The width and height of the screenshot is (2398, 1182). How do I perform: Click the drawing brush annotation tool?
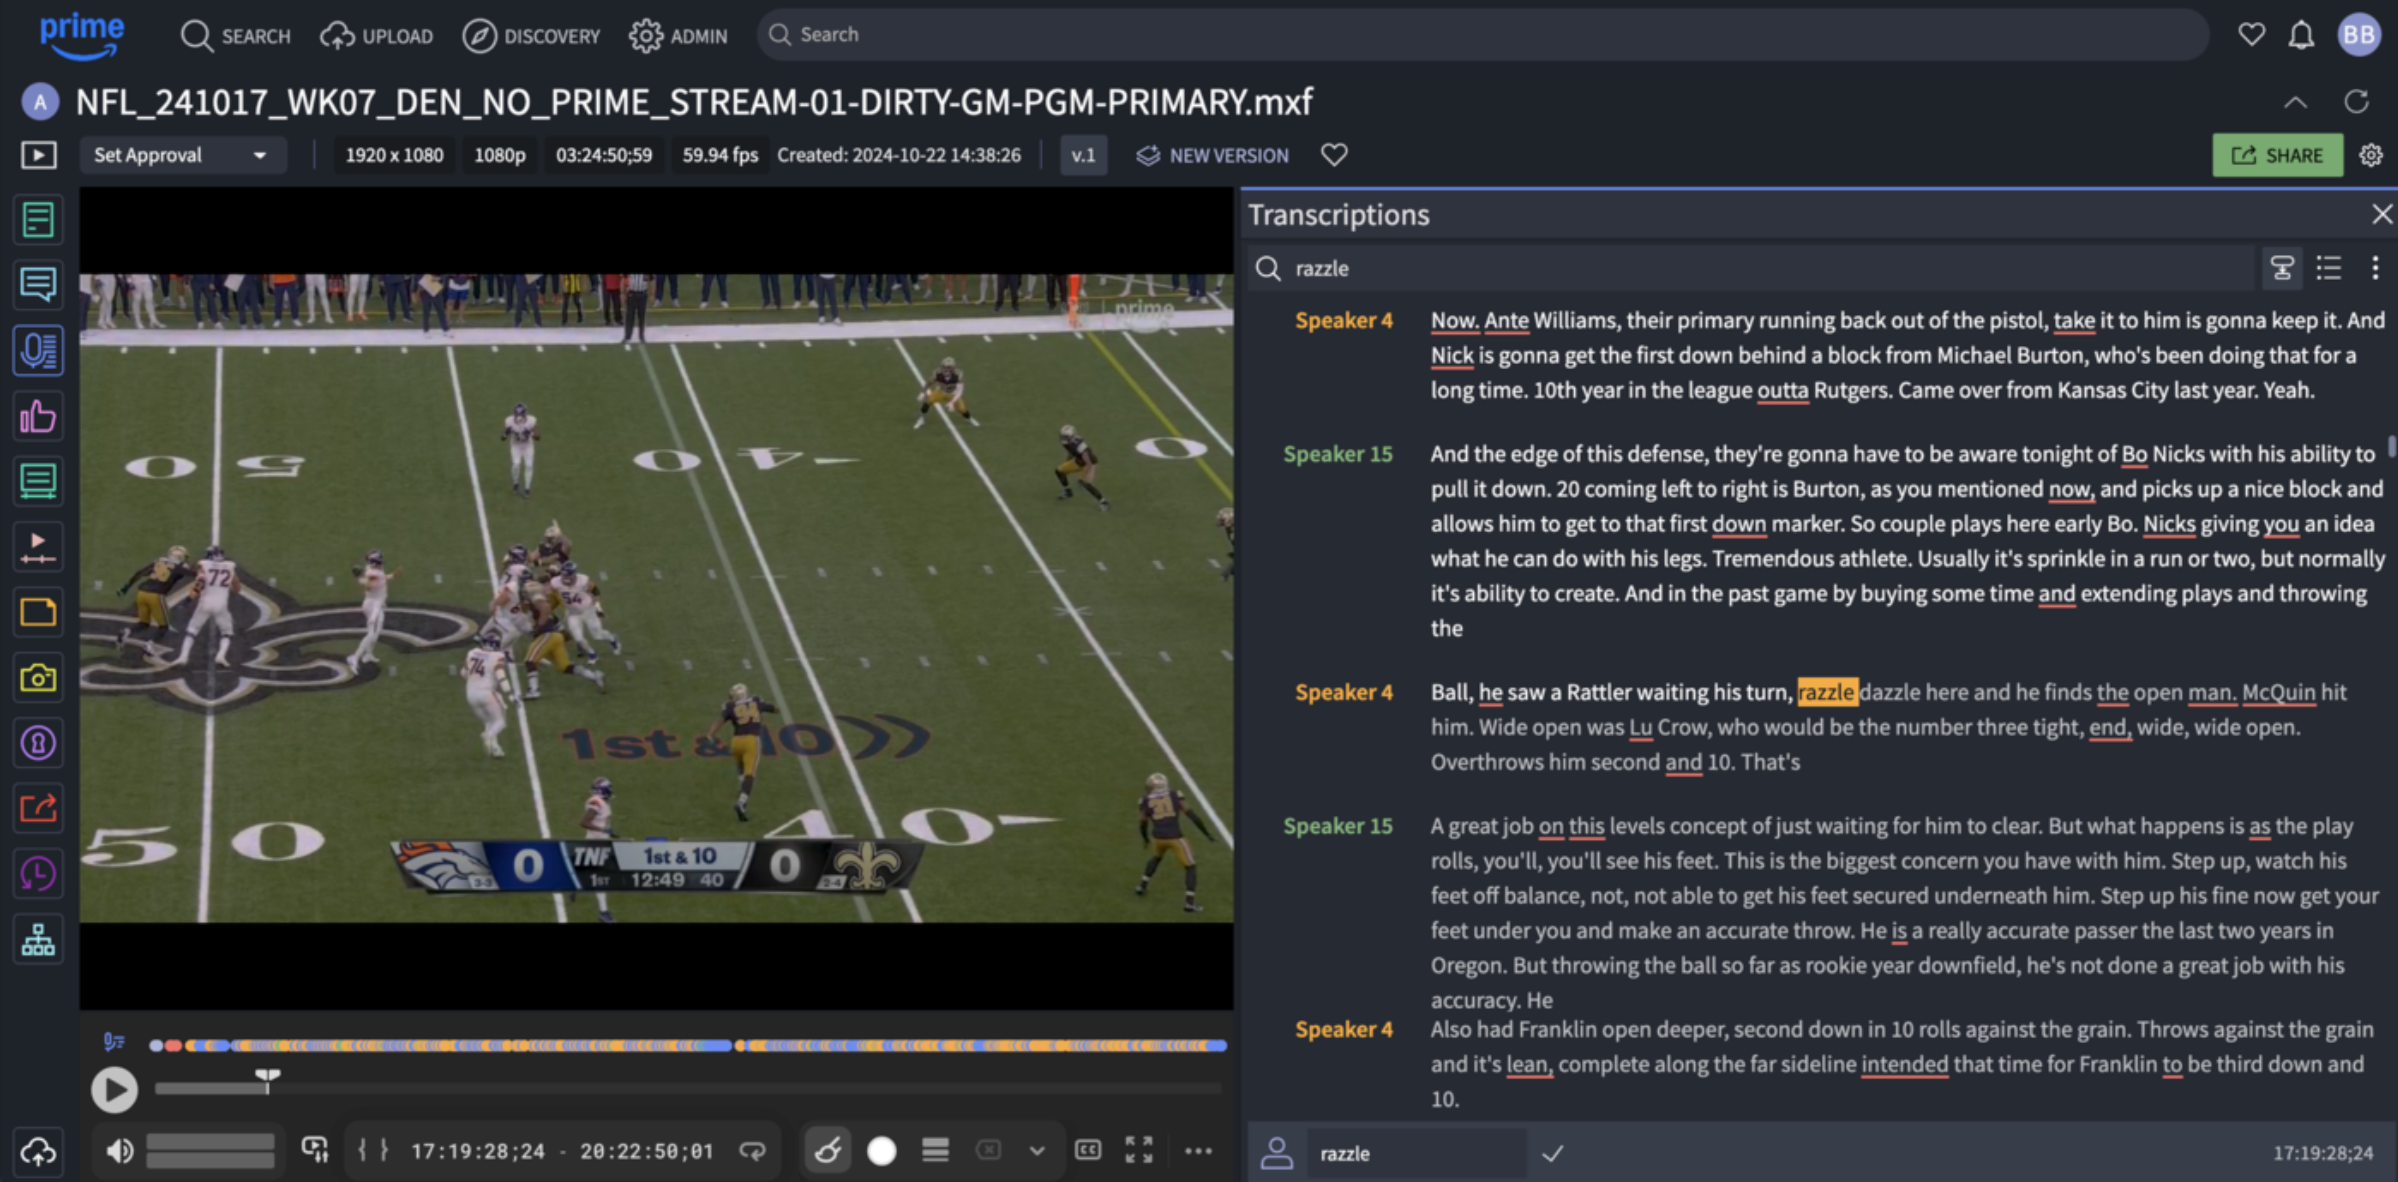[828, 1151]
